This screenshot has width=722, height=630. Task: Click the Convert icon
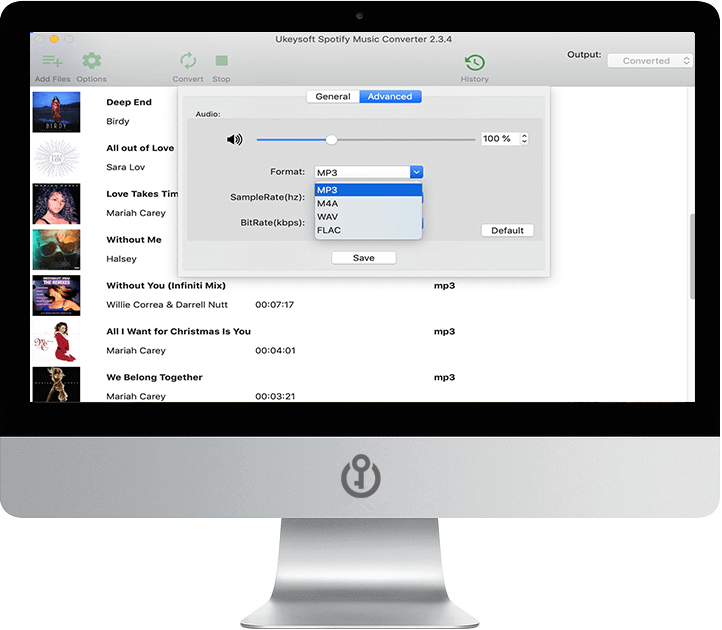(x=188, y=61)
